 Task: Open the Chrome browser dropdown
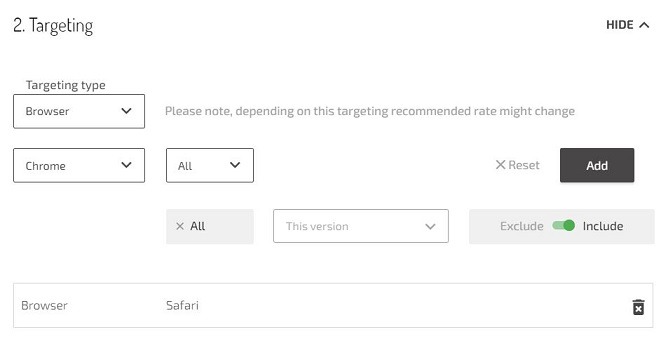pyautogui.click(x=79, y=165)
